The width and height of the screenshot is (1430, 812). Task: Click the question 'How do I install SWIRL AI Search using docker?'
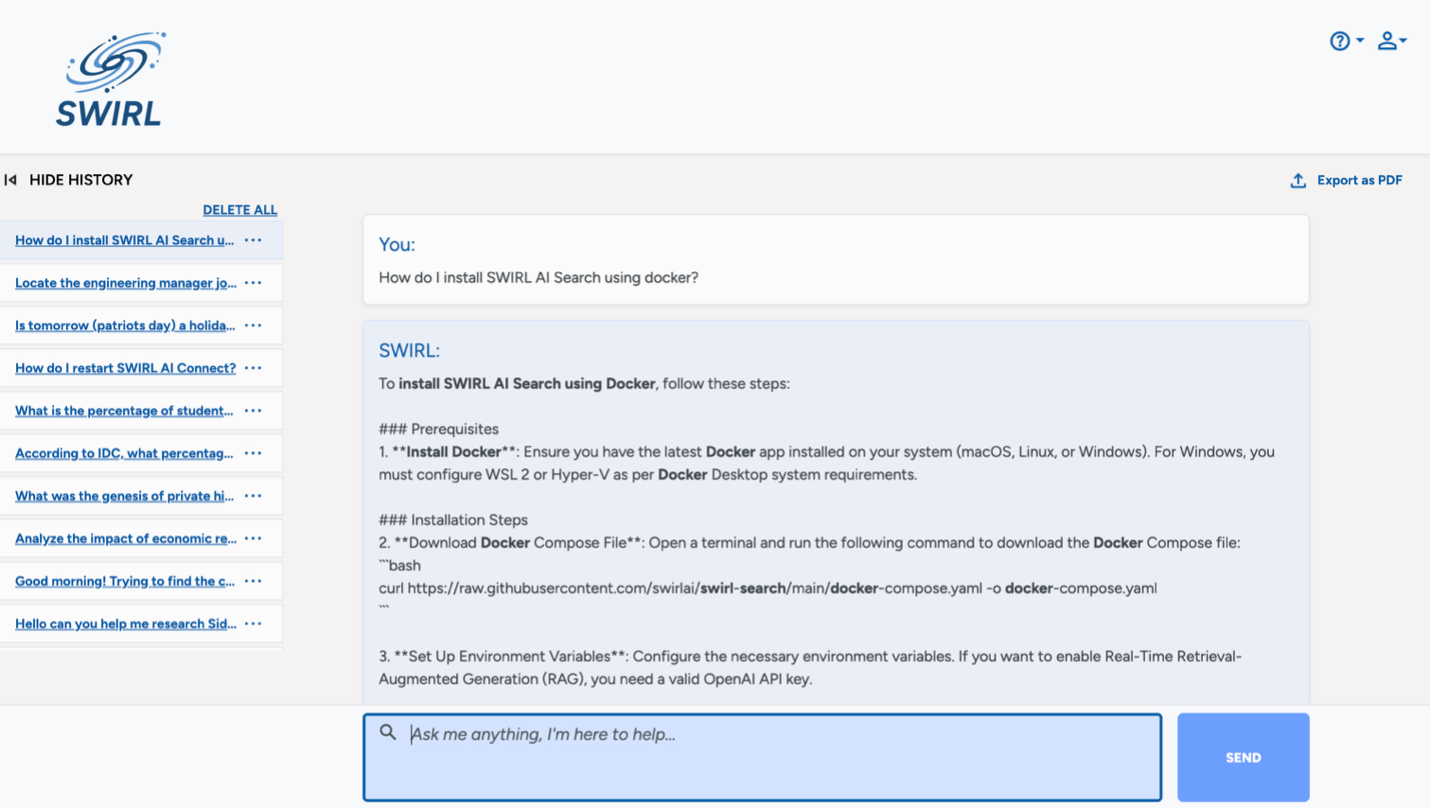[x=538, y=277]
